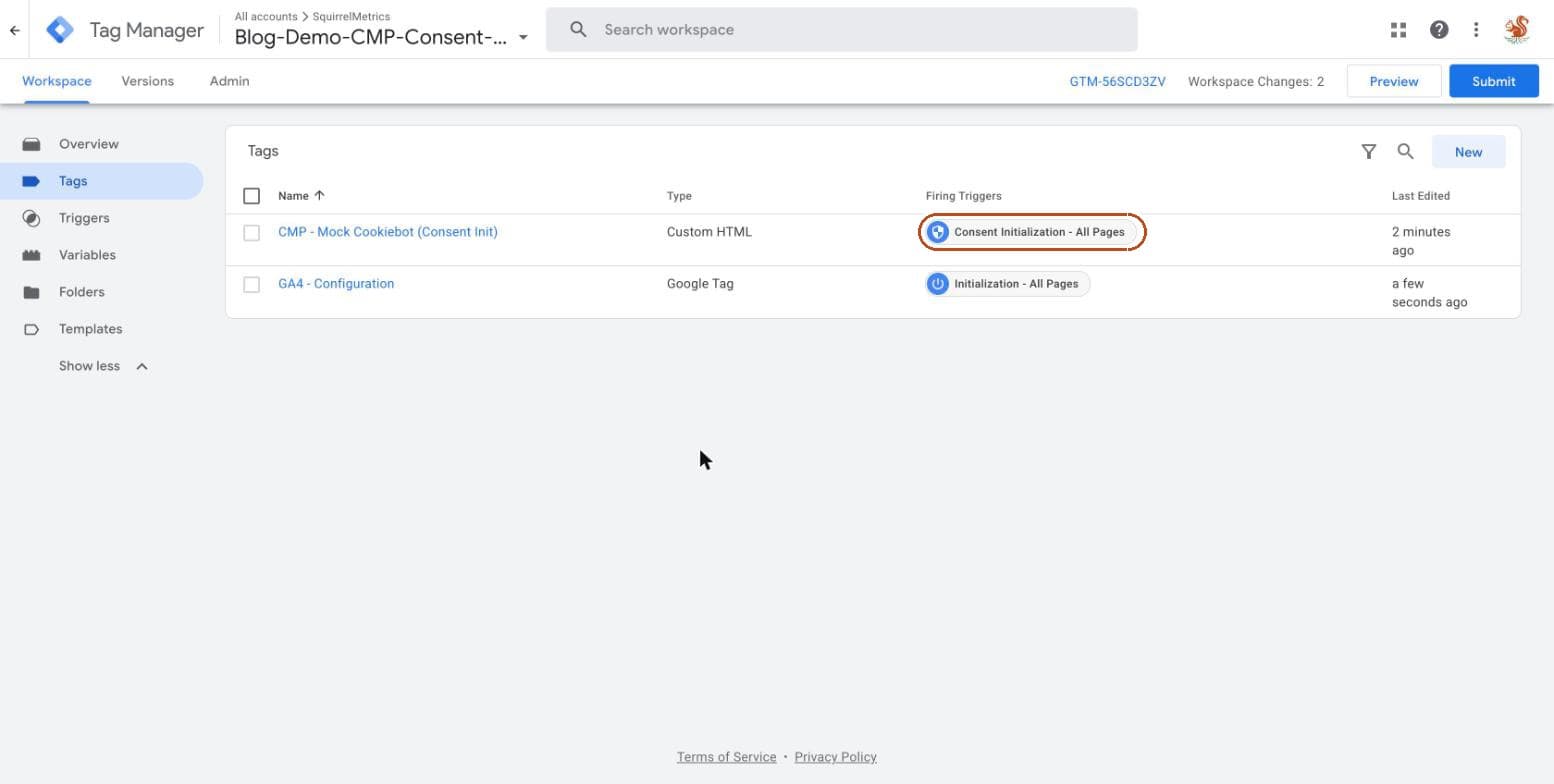Open the GTM-56SCD3ZV container ID link
The width and height of the screenshot is (1554, 784).
tap(1117, 81)
